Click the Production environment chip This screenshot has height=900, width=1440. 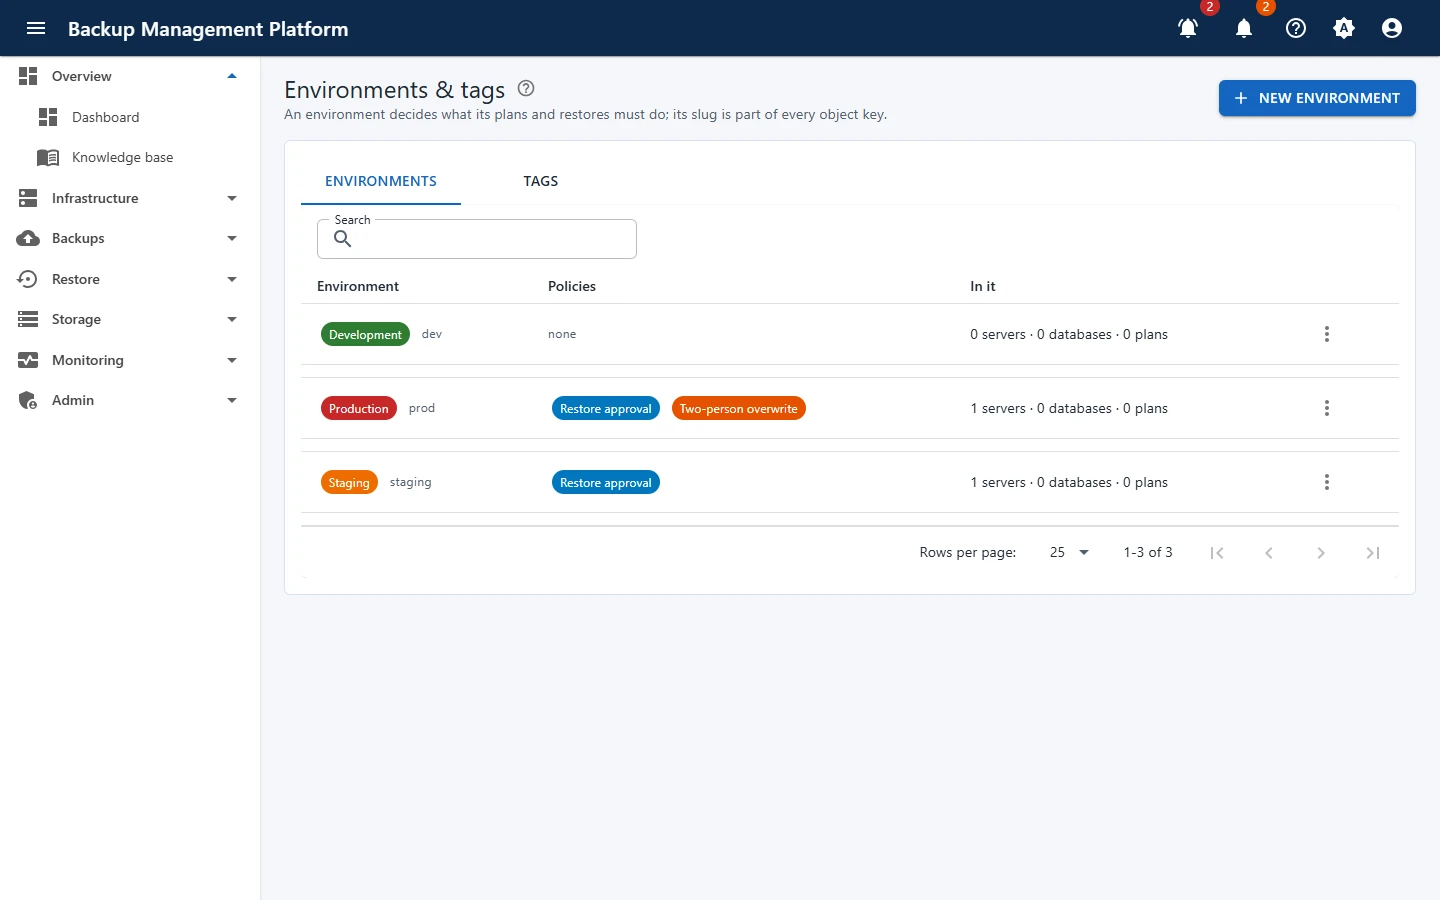(359, 408)
